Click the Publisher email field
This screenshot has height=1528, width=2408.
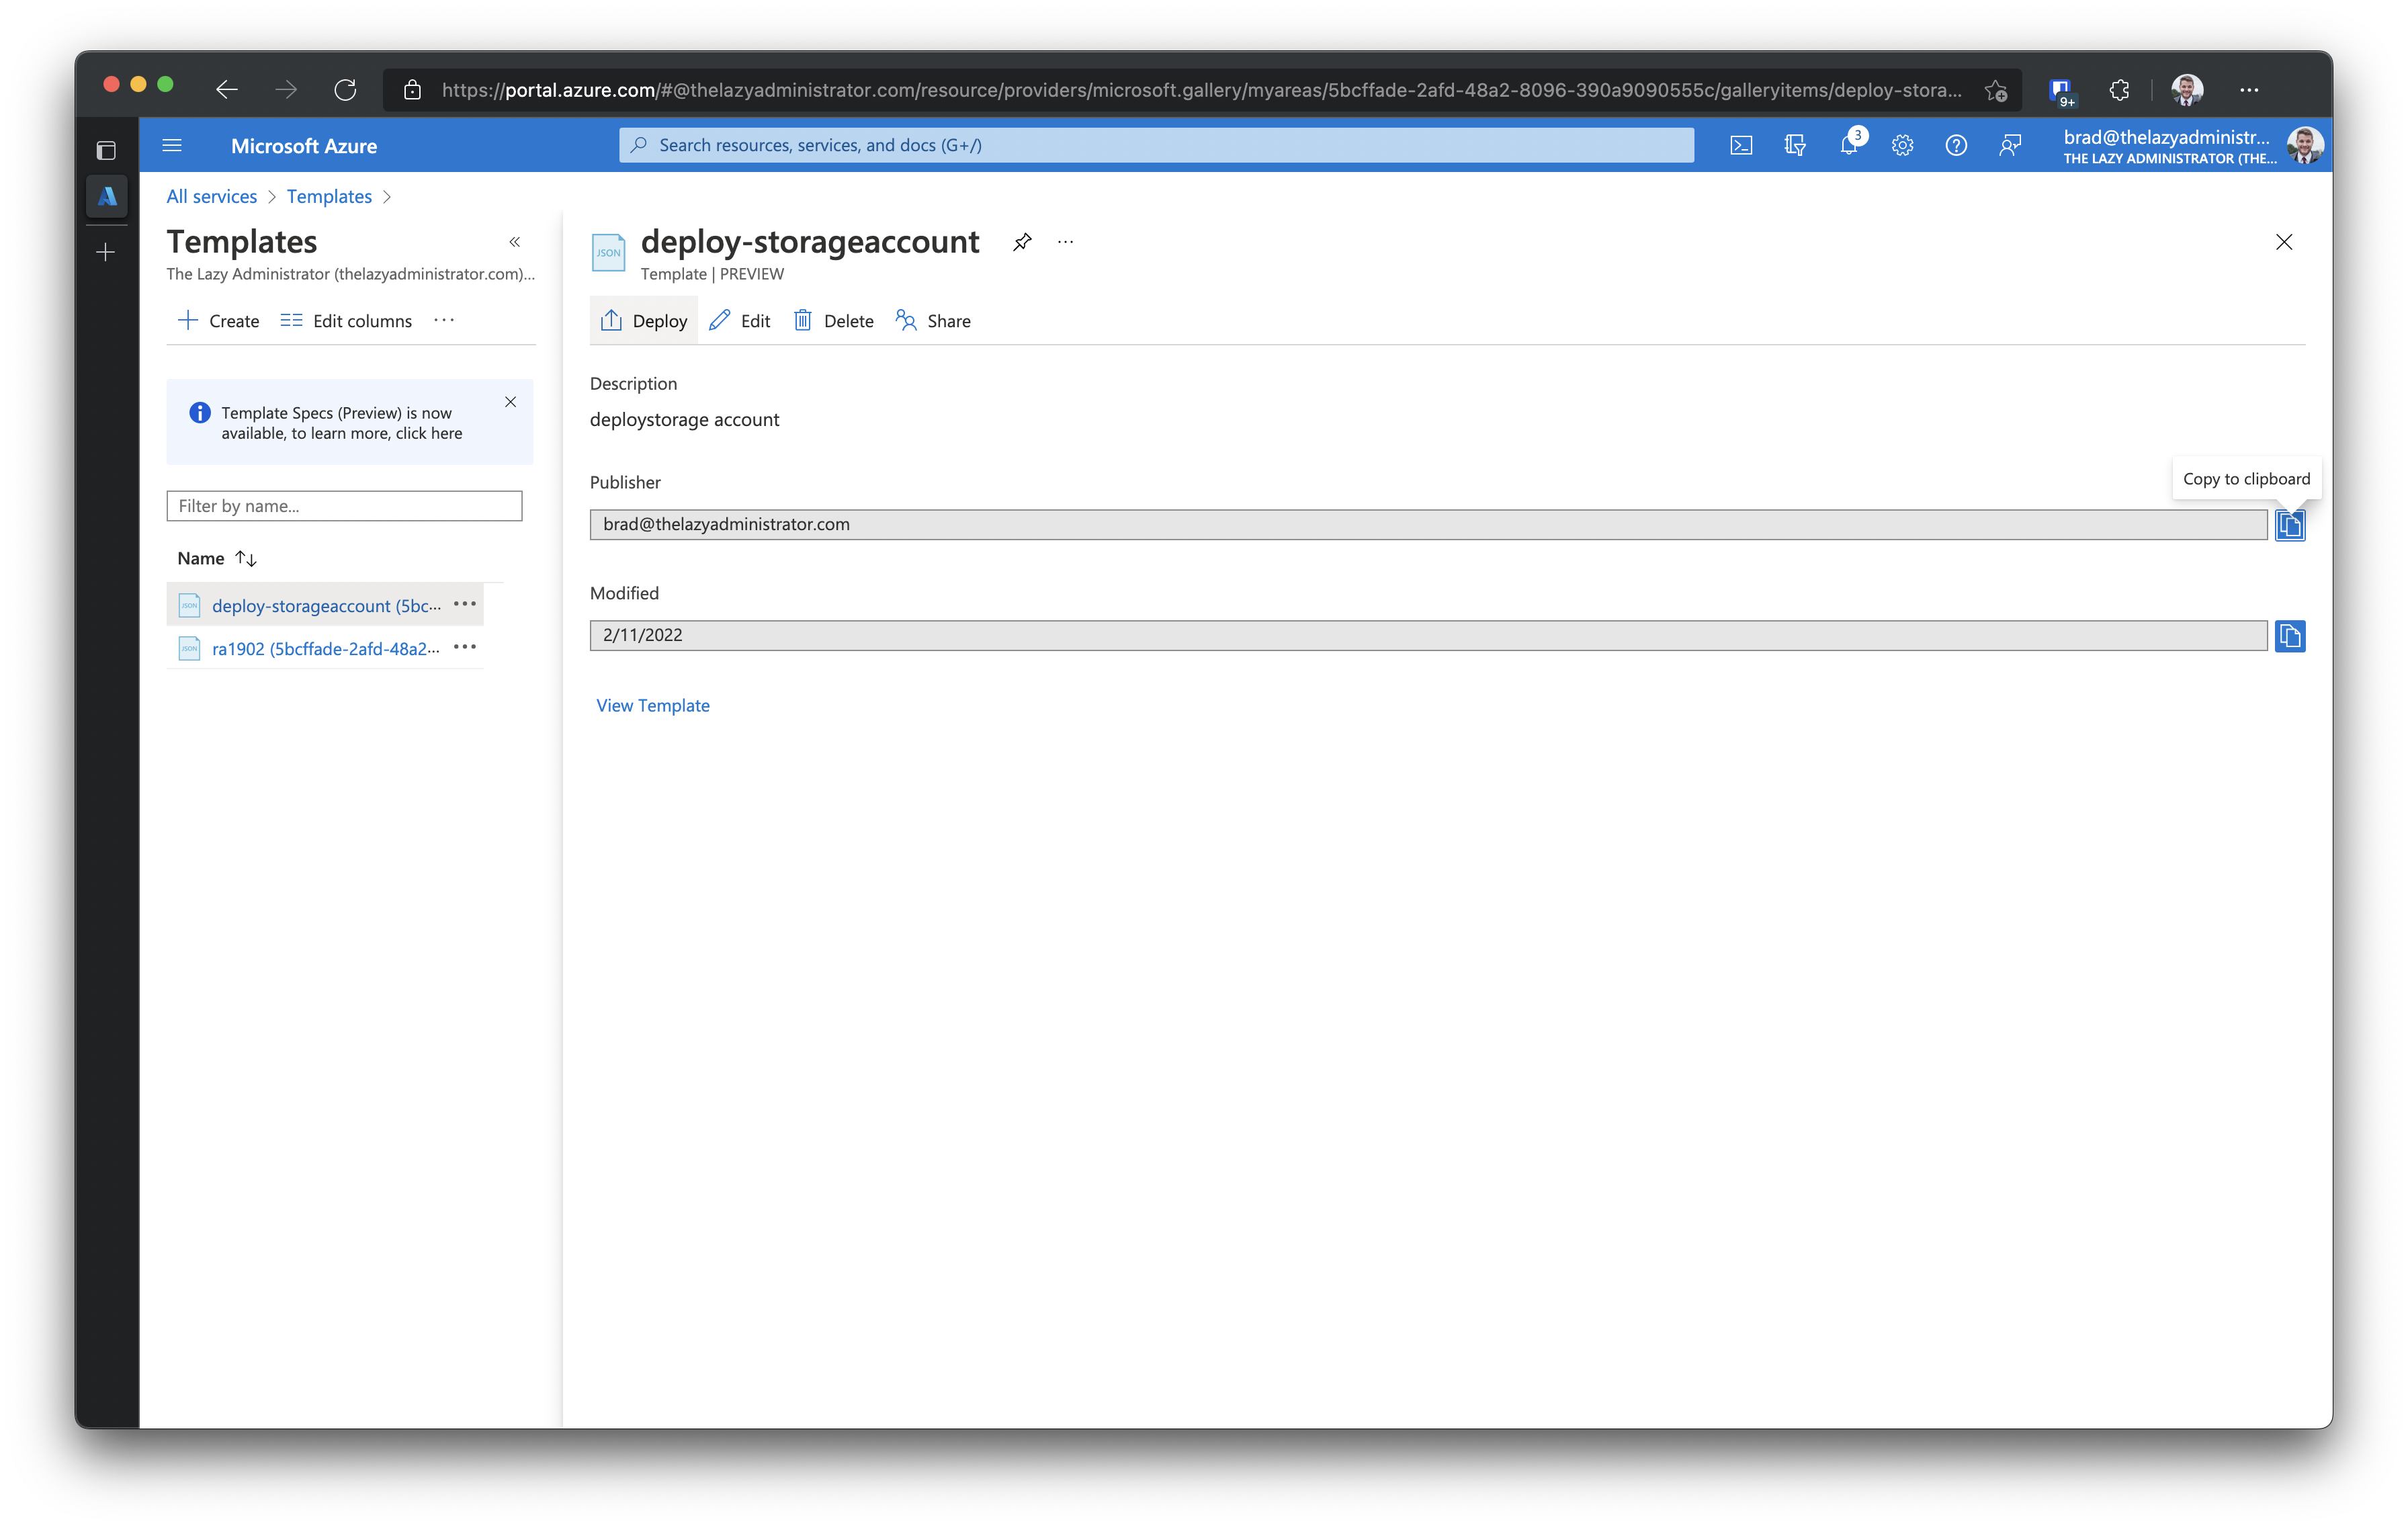[x=1428, y=525]
